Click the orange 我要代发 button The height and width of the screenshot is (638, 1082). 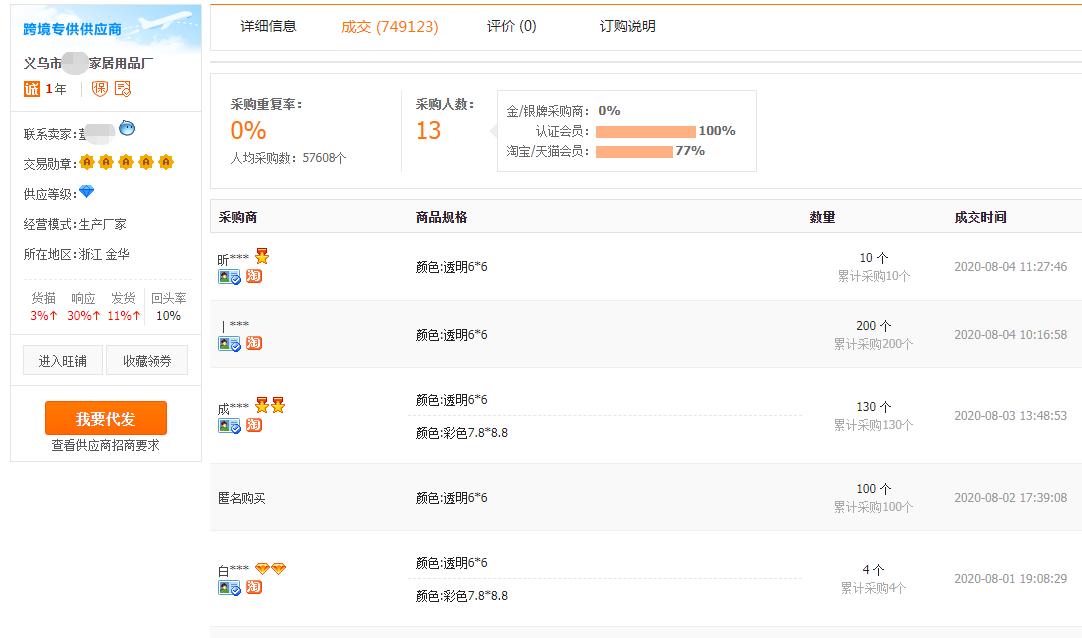[104, 417]
